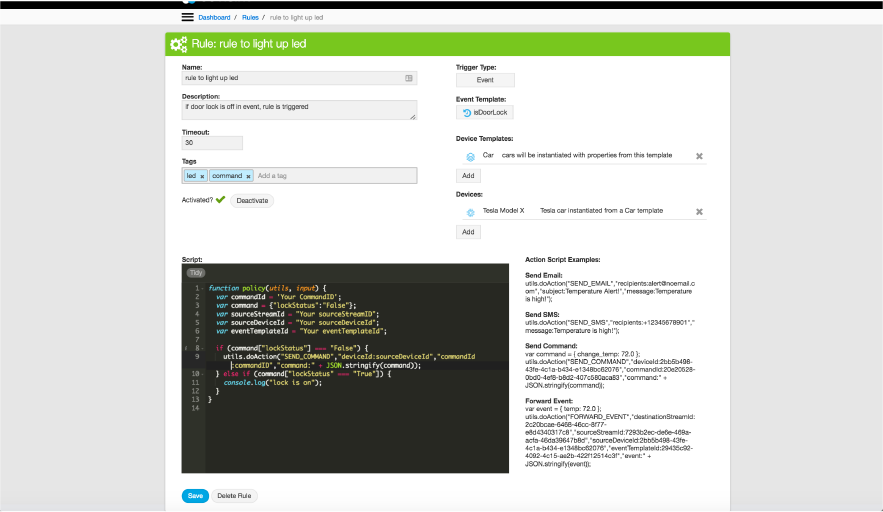Remove the 'command' tag
Viewport: 883px width, 512px height.
pyautogui.click(x=248, y=176)
